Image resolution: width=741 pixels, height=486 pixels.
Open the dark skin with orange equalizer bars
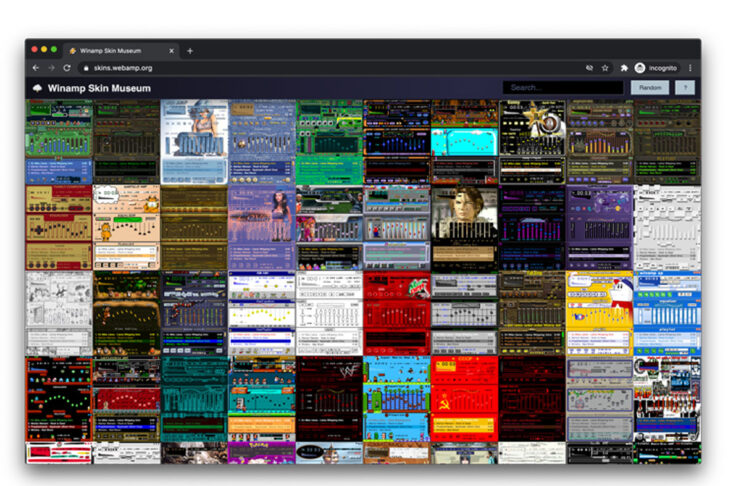(600, 142)
